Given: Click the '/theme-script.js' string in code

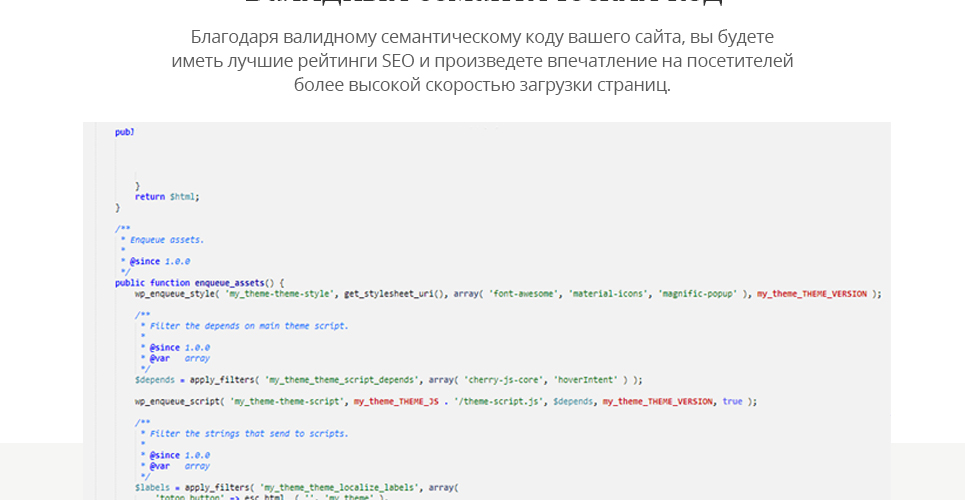Looking at the screenshot, I should (x=499, y=401).
